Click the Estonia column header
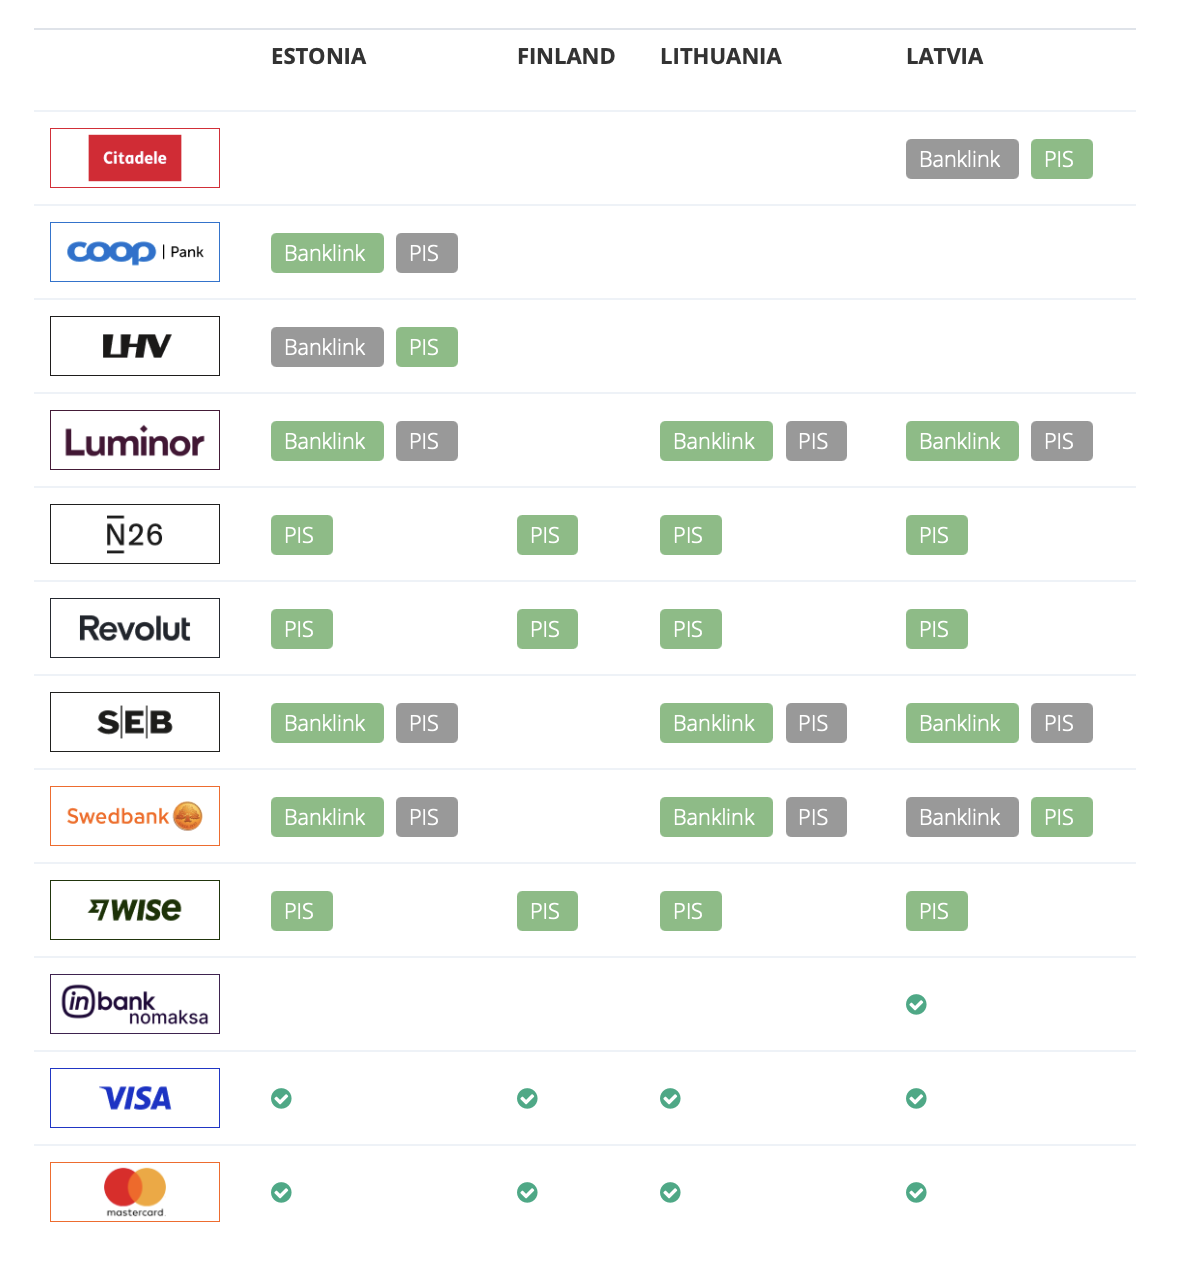 pos(319,56)
